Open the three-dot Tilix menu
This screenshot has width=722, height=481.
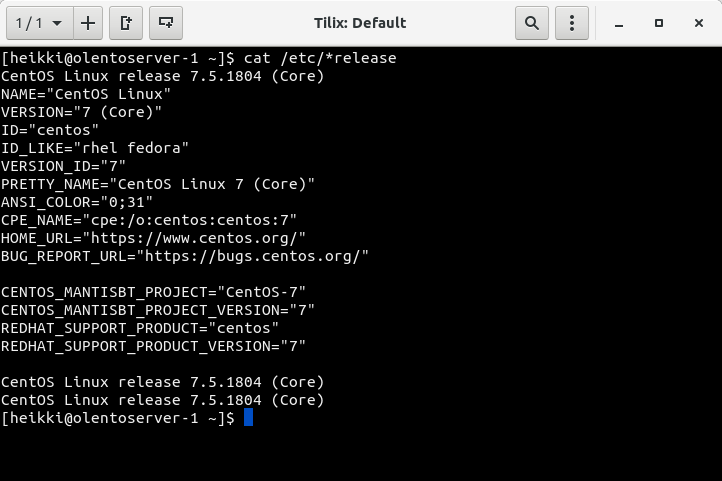572,22
